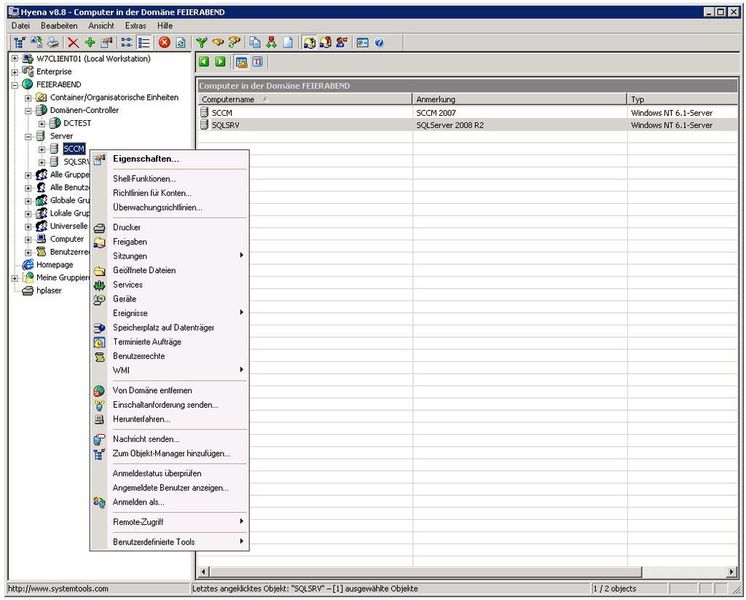
Task: Open the Datei menu
Action: tap(20, 26)
